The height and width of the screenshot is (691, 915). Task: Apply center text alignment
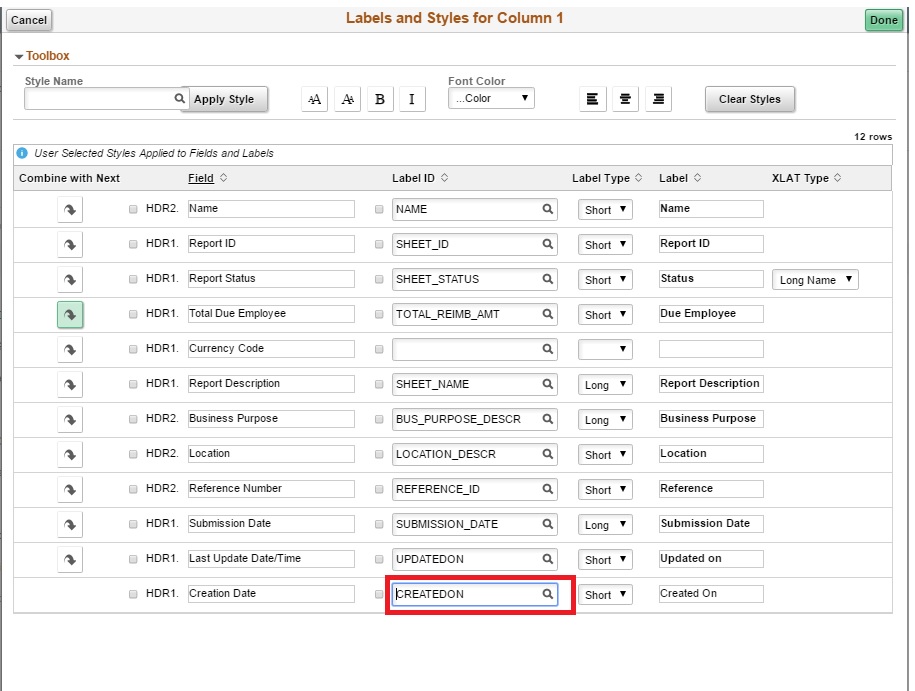point(625,99)
